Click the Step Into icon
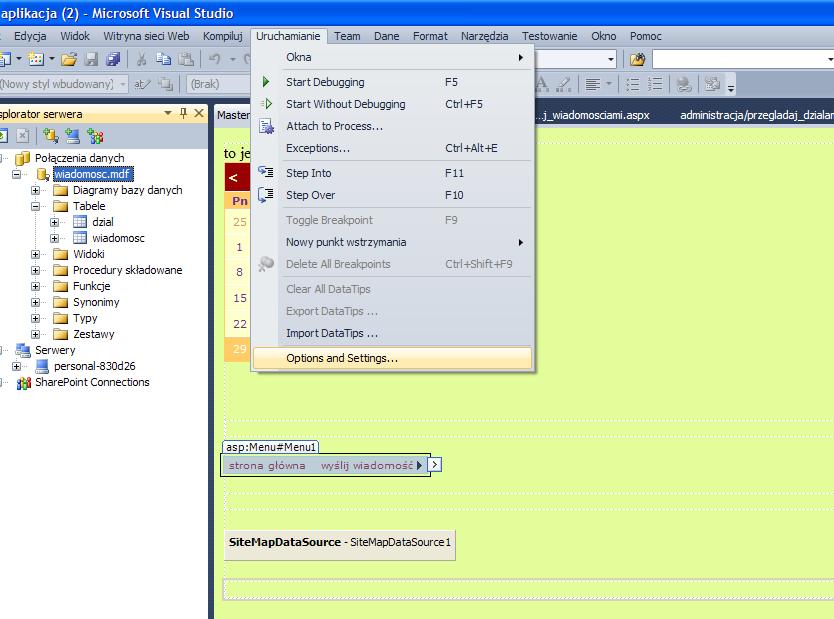The image size is (834, 619). click(x=265, y=172)
